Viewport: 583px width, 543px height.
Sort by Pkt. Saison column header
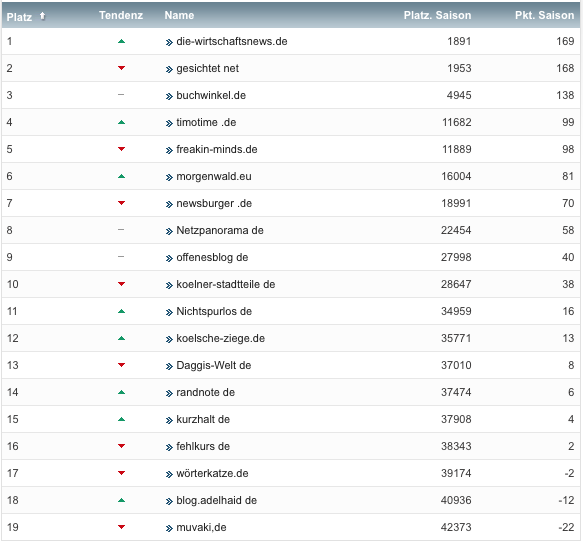point(544,15)
